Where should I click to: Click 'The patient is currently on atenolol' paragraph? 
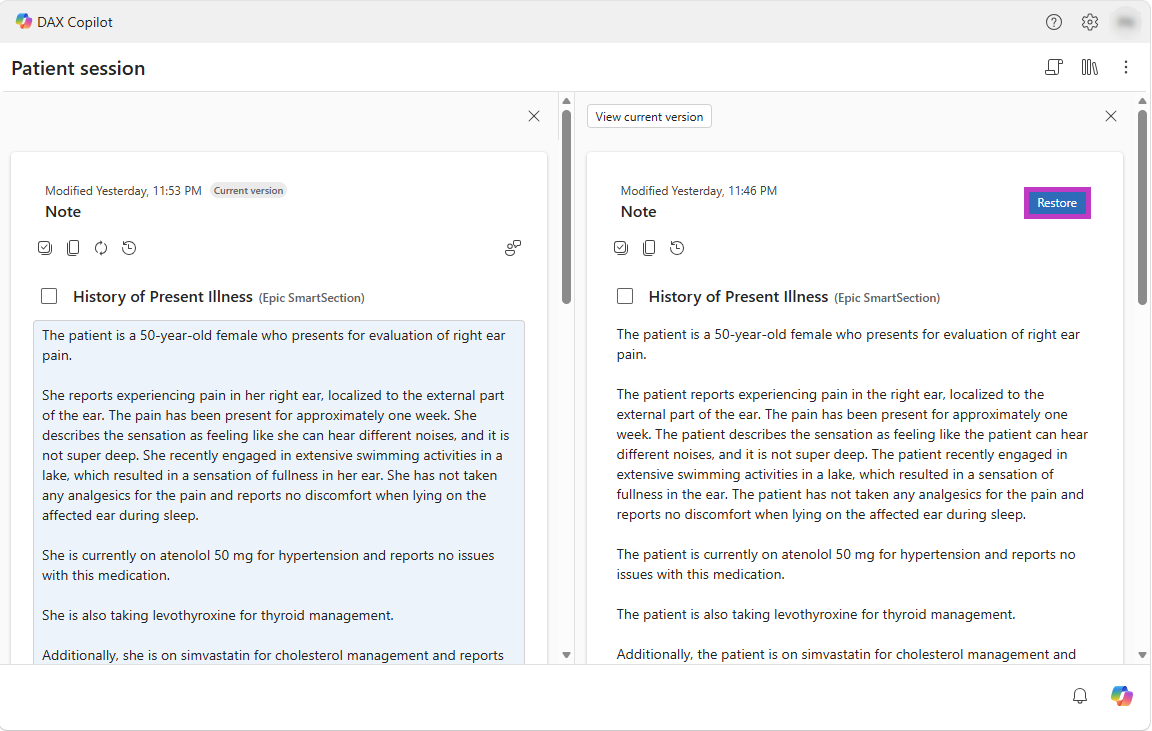[846, 564]
